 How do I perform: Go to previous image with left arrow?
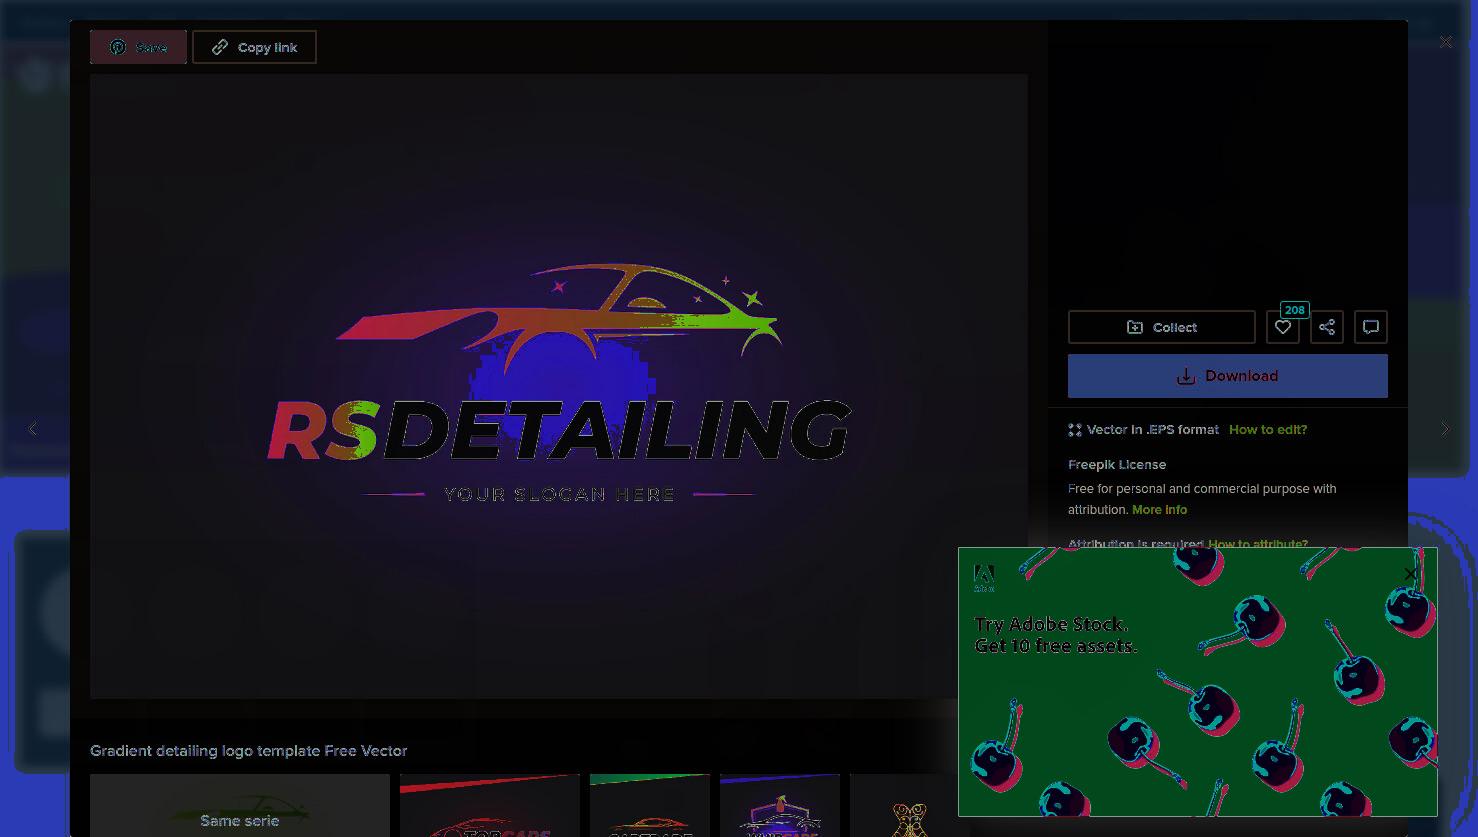(x=33, y=429)
